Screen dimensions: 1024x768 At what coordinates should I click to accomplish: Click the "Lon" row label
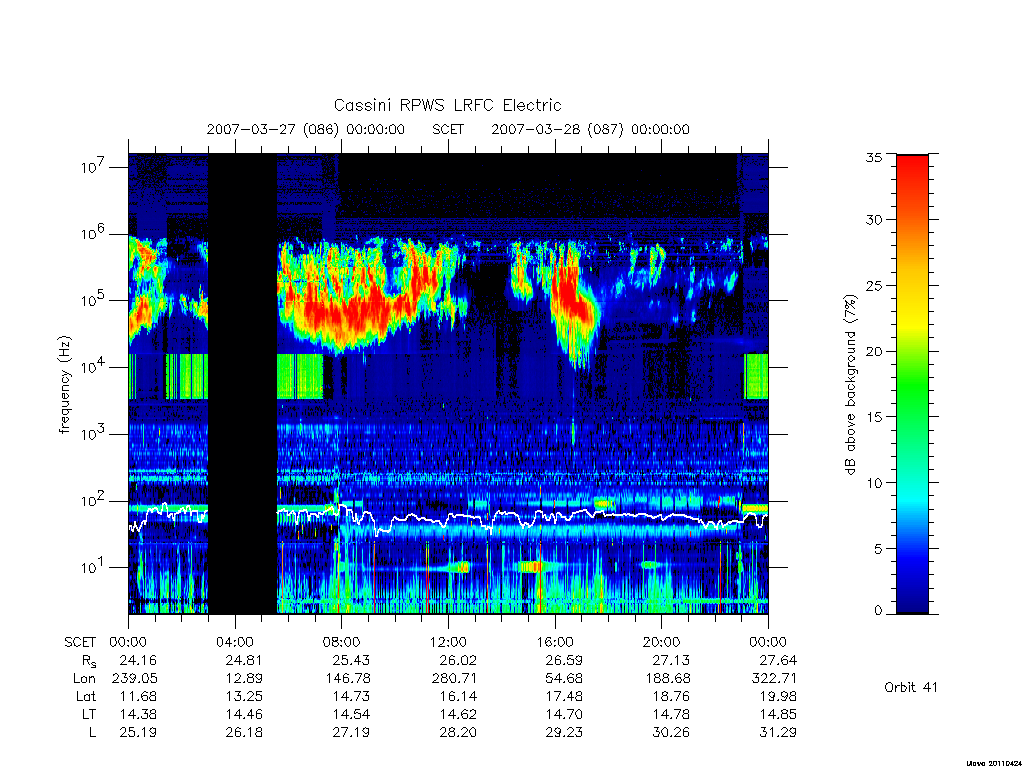coord(84,678)
